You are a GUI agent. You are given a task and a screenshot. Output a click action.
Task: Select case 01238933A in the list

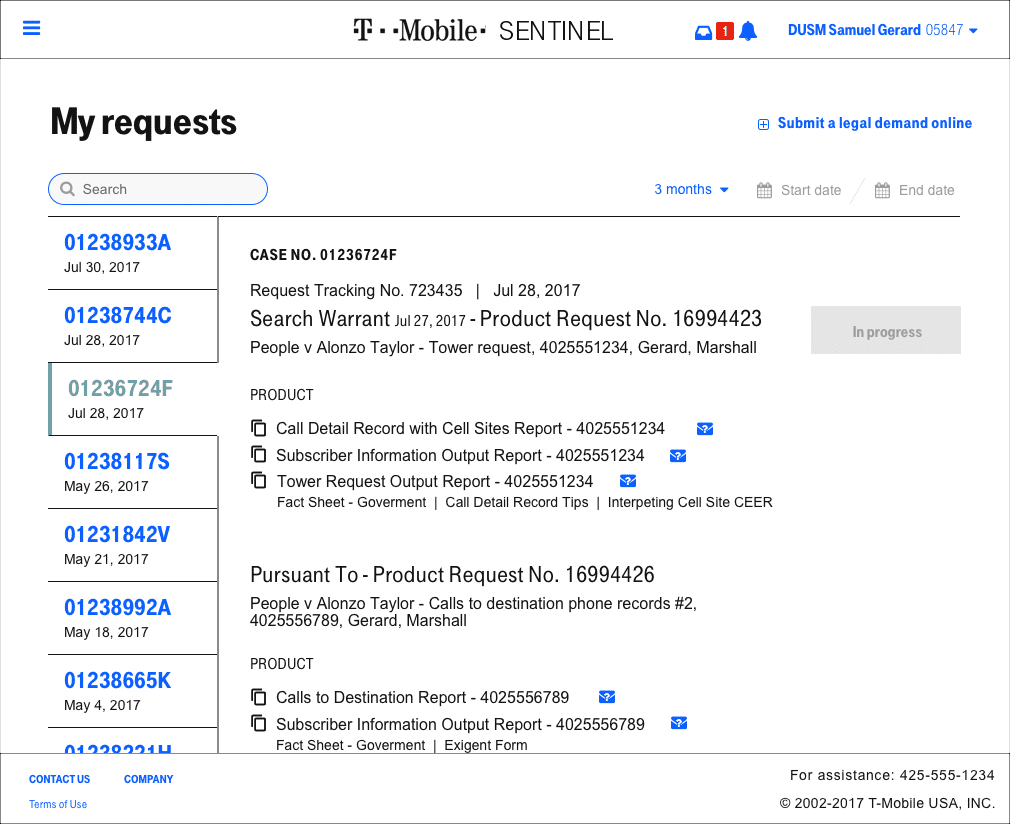pos(118,242)
